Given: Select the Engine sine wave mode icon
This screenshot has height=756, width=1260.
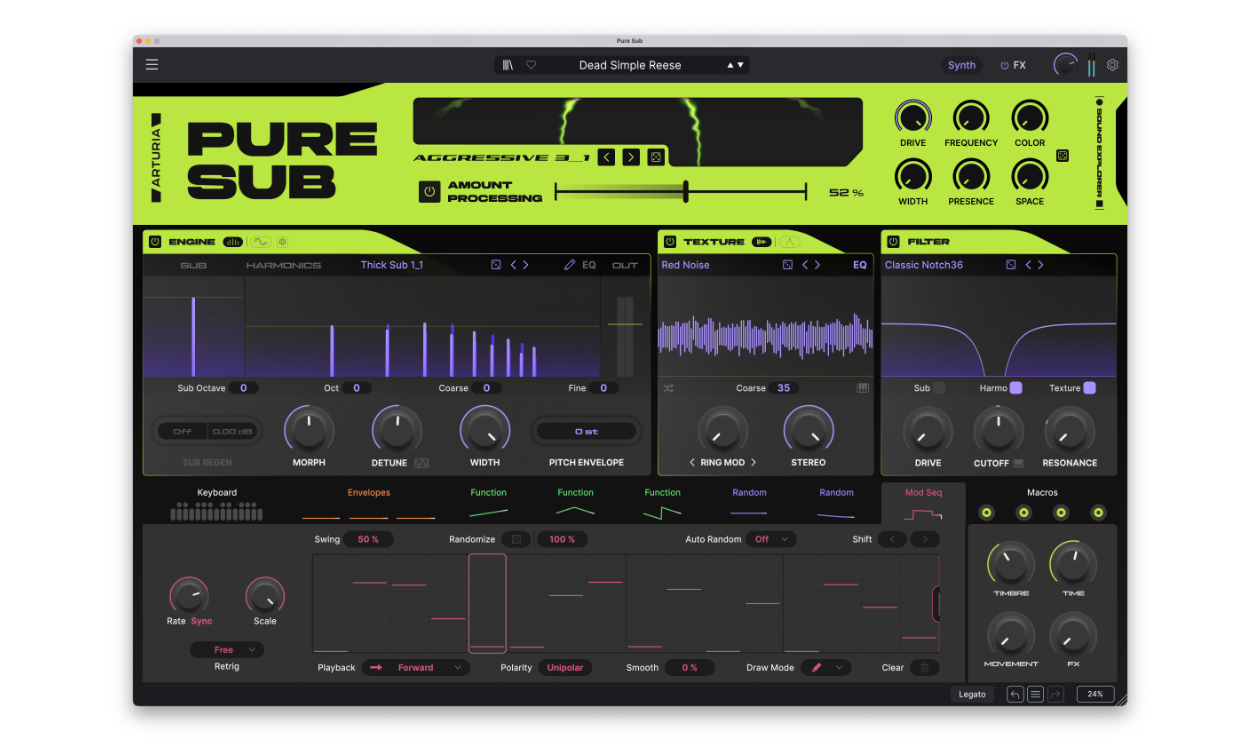Looking at the screenshot, I should [260, 242].
